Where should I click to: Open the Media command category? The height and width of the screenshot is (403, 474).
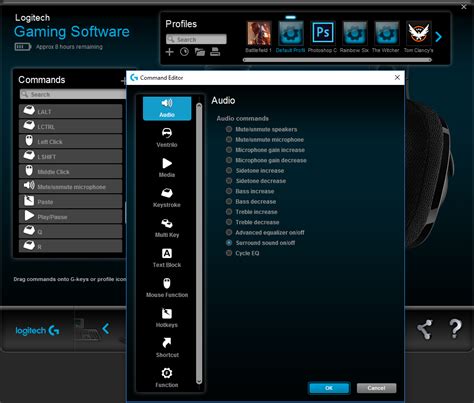click(167, 168)
